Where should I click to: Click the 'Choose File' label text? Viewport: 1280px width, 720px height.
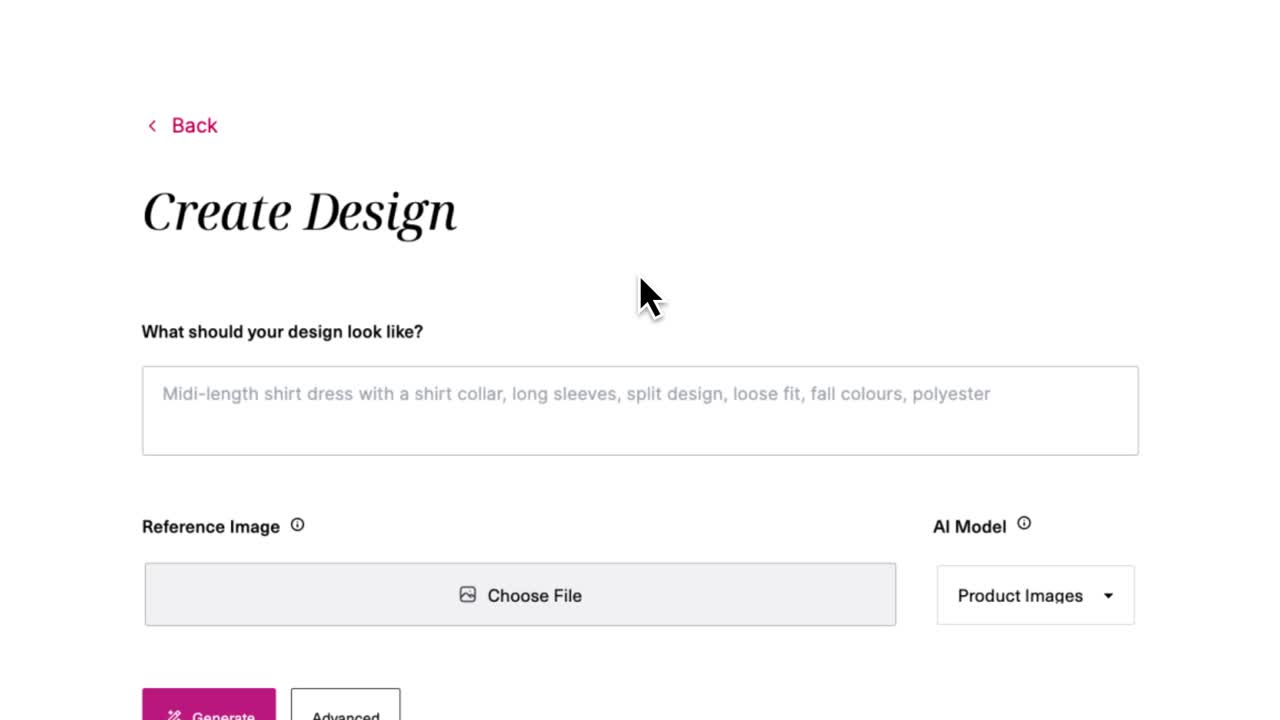[534, 596]
